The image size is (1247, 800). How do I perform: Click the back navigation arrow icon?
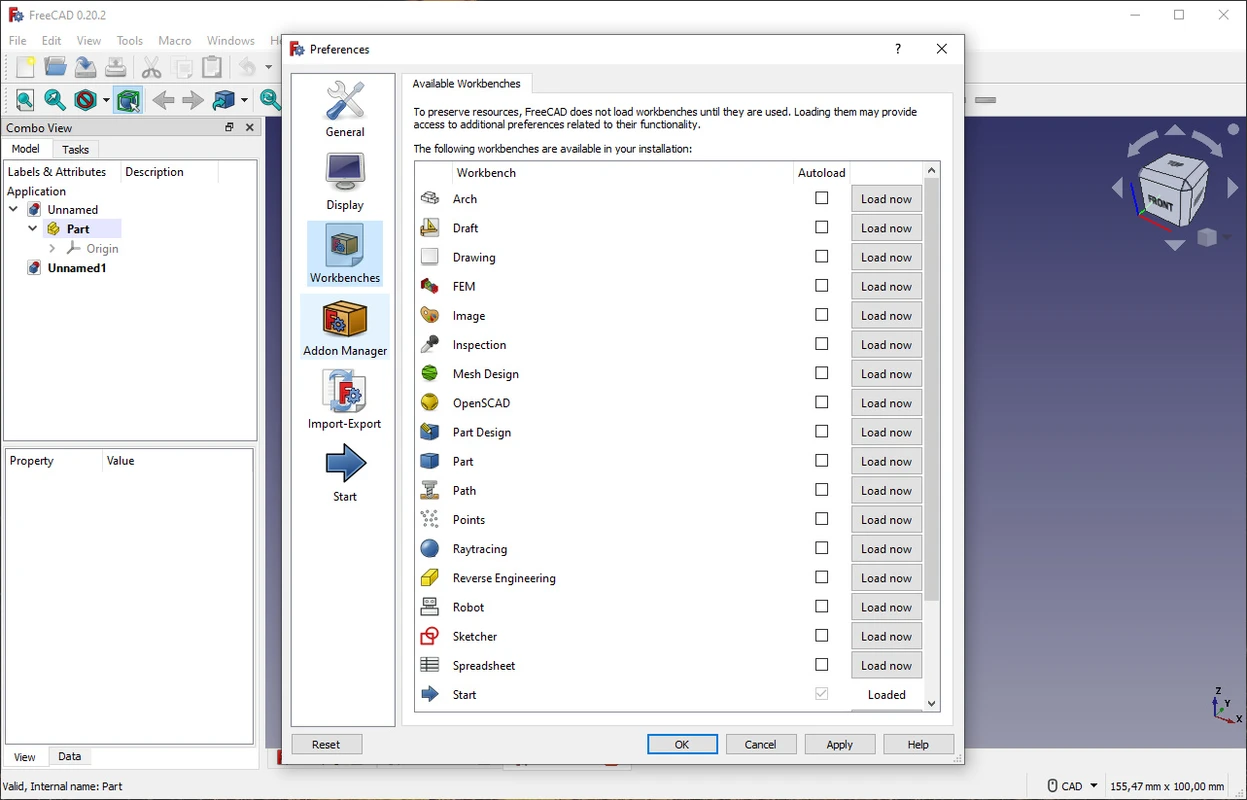(x=163, y=100)
